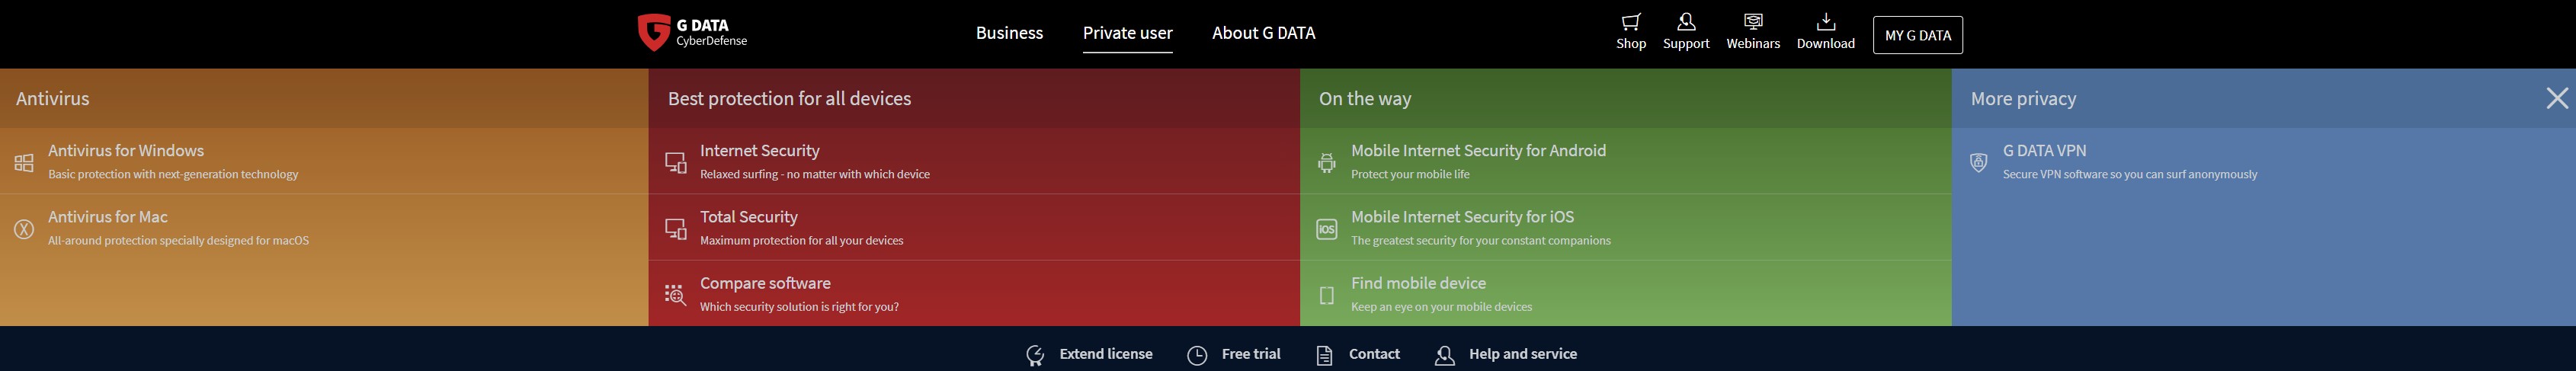Open the Business menu
The width and height of the screenshot is (2576, 371).
pos(1009,33)
